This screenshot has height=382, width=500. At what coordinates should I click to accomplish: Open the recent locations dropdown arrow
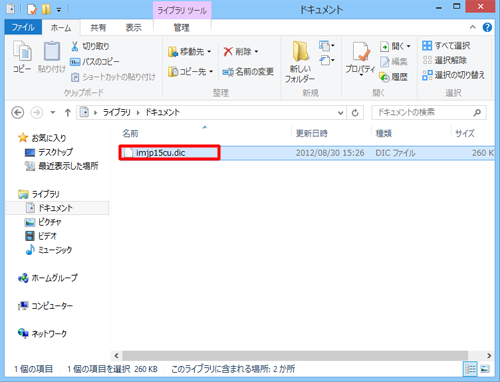tap(53, 113)
